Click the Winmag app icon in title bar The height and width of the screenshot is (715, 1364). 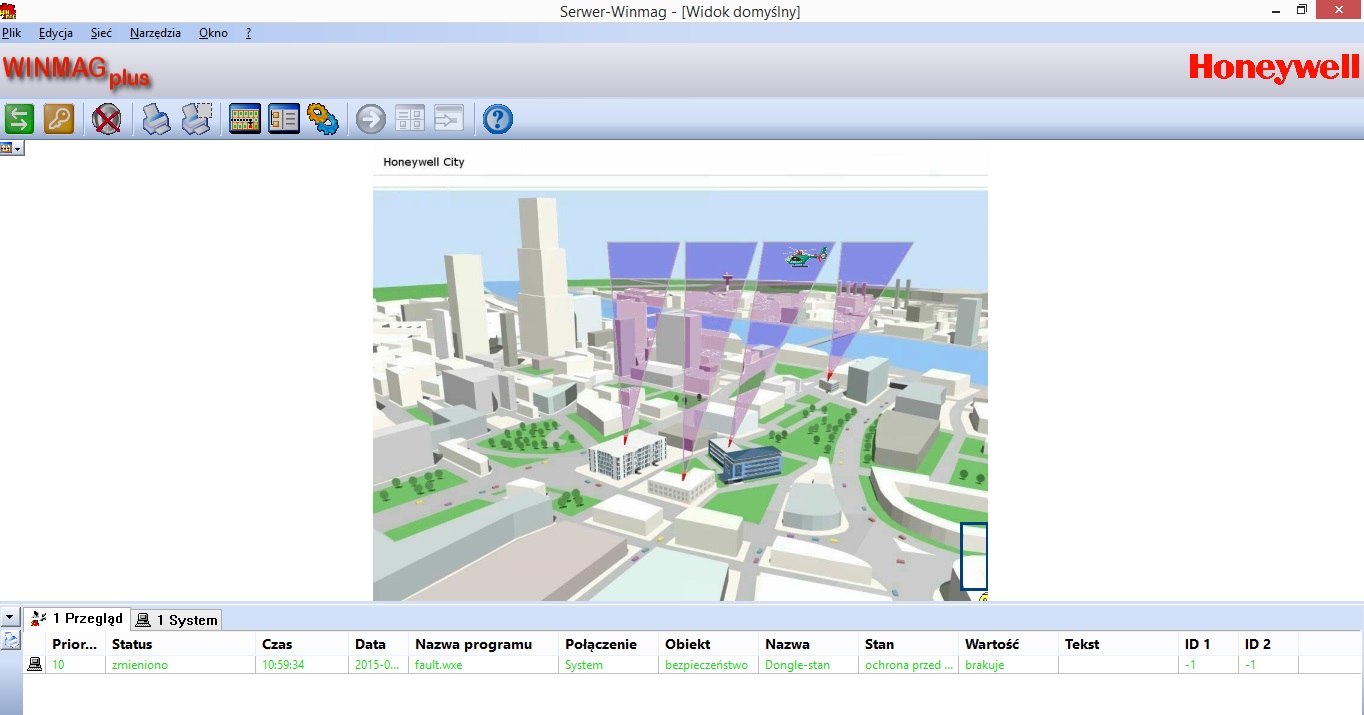pyautogui.click(x=9, y=11)
